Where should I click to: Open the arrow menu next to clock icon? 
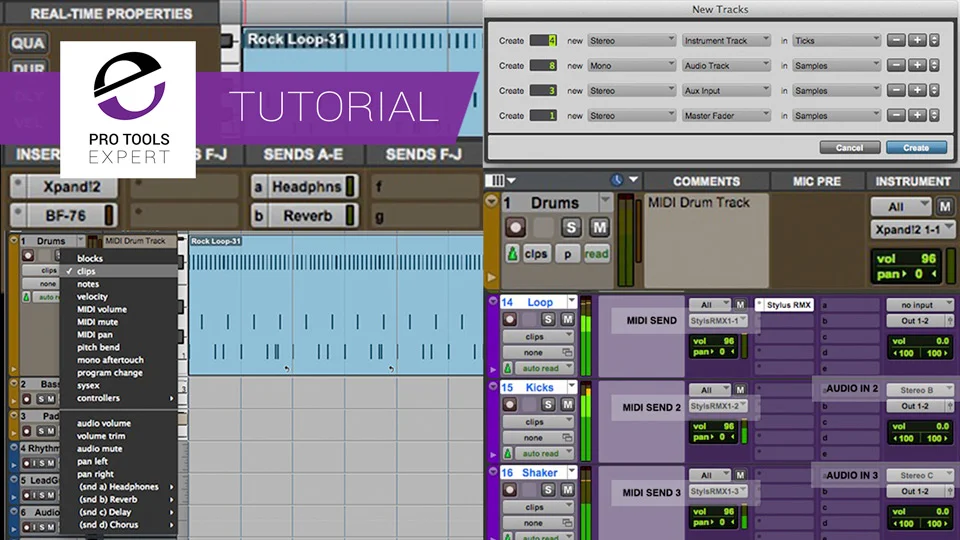pyautogui.click(x=634, y=180)
